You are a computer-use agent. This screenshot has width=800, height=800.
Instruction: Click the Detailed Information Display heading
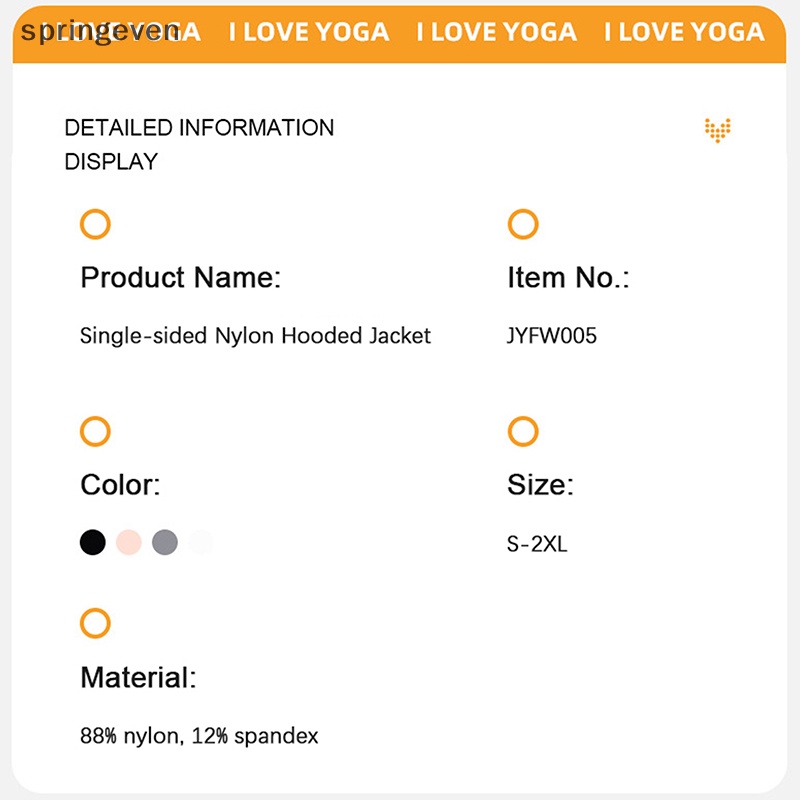click(199, 144)
